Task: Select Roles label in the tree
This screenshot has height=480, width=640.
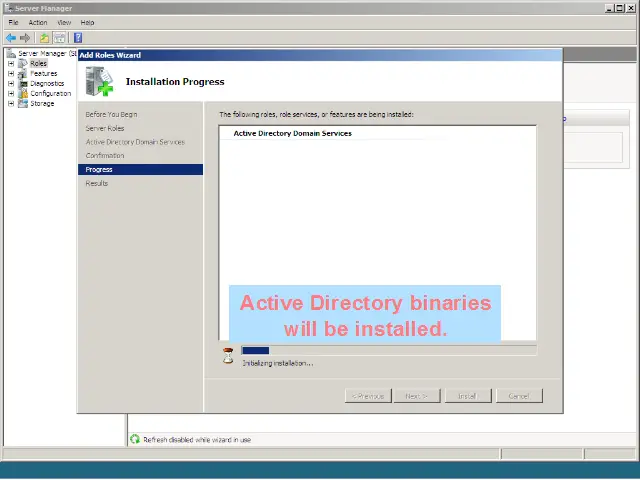Action: pyautogui.click(x=38, y=63)
